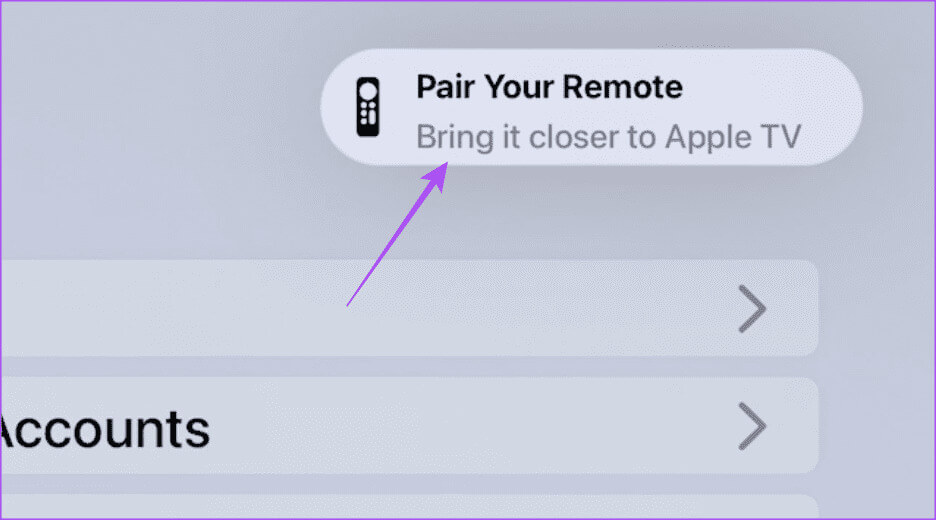Click the blank area between the two chevron rows

pyautogui.click(x=409, y=367)
